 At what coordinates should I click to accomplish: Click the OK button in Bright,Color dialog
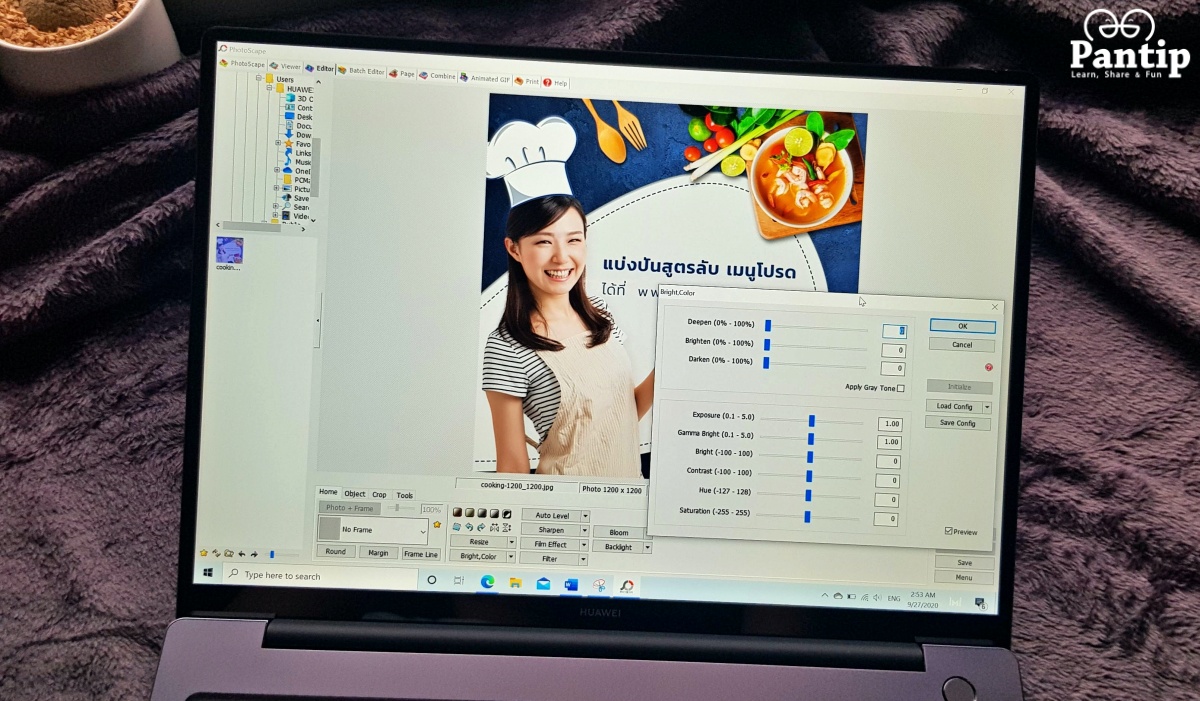tap(962, 326)
